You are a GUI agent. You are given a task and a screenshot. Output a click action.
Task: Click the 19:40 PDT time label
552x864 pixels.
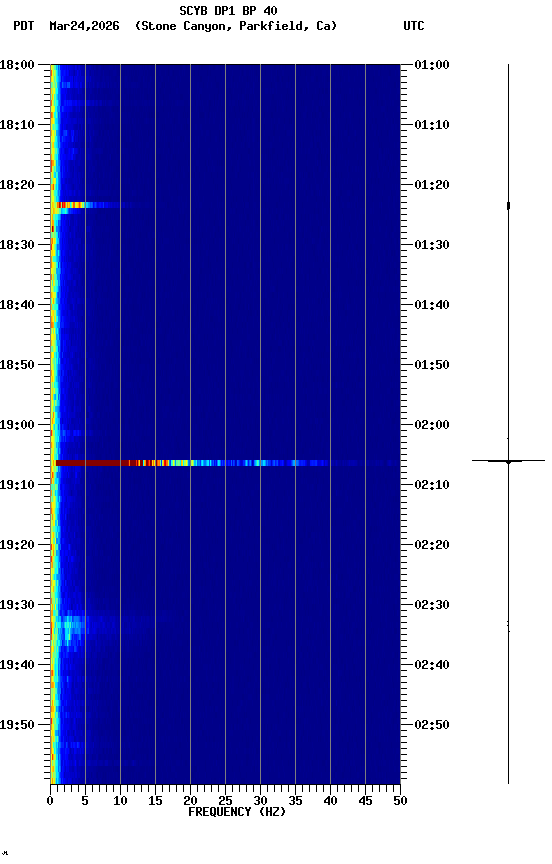[x=17, y=665]
